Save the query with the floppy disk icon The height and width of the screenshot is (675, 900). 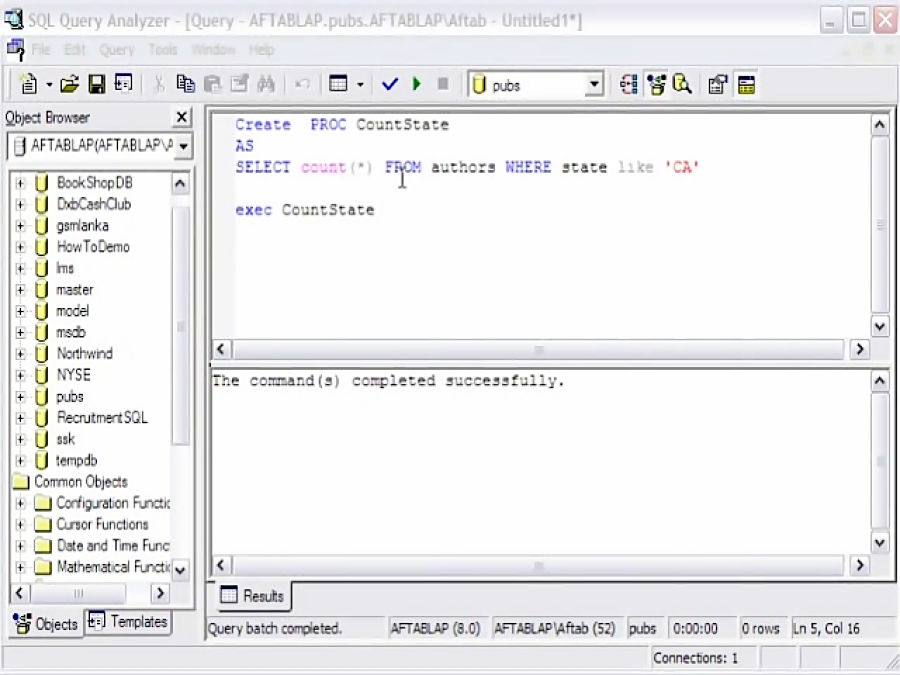point(97,85)
